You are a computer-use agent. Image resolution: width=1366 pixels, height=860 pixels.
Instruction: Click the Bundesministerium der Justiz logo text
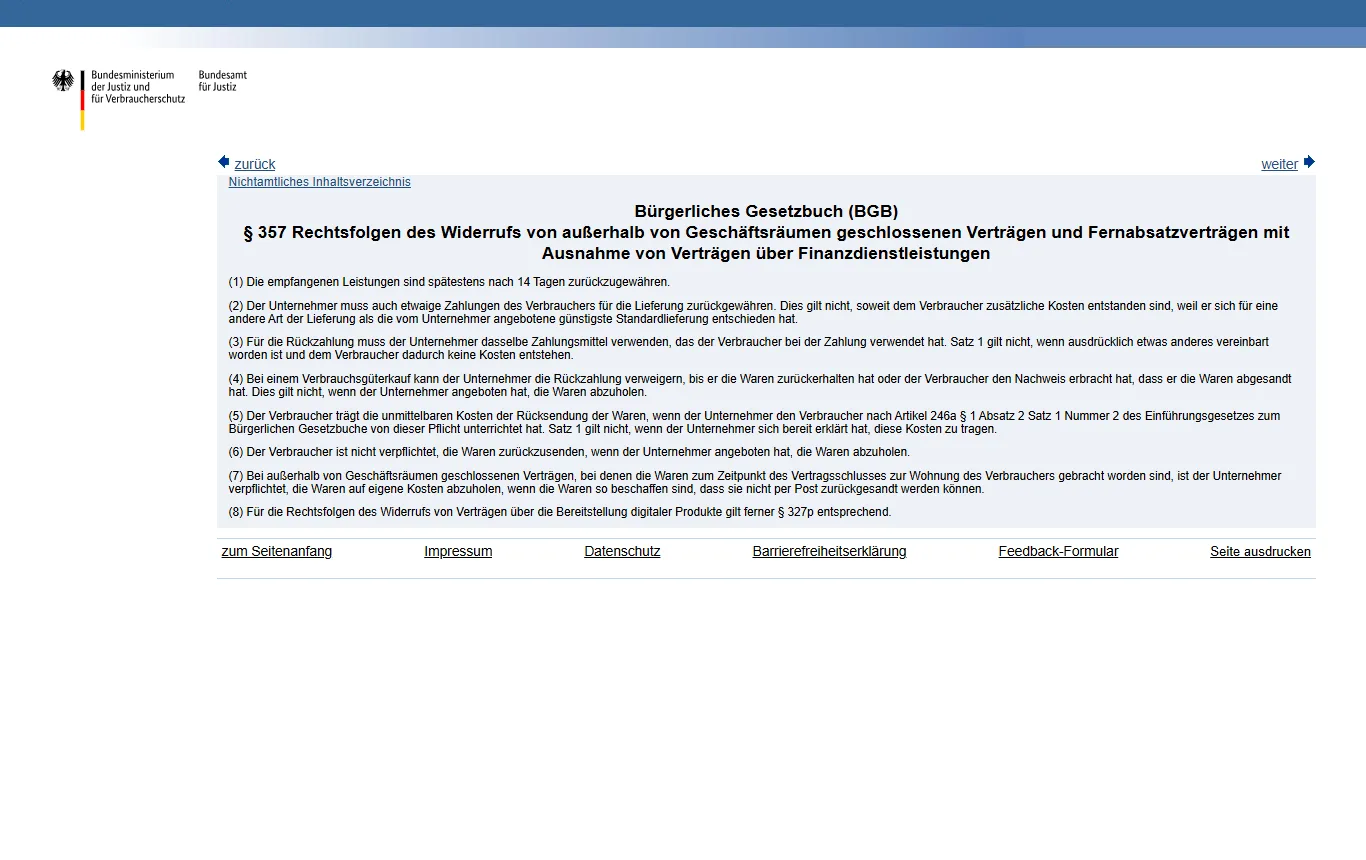[x=138, y=87]
